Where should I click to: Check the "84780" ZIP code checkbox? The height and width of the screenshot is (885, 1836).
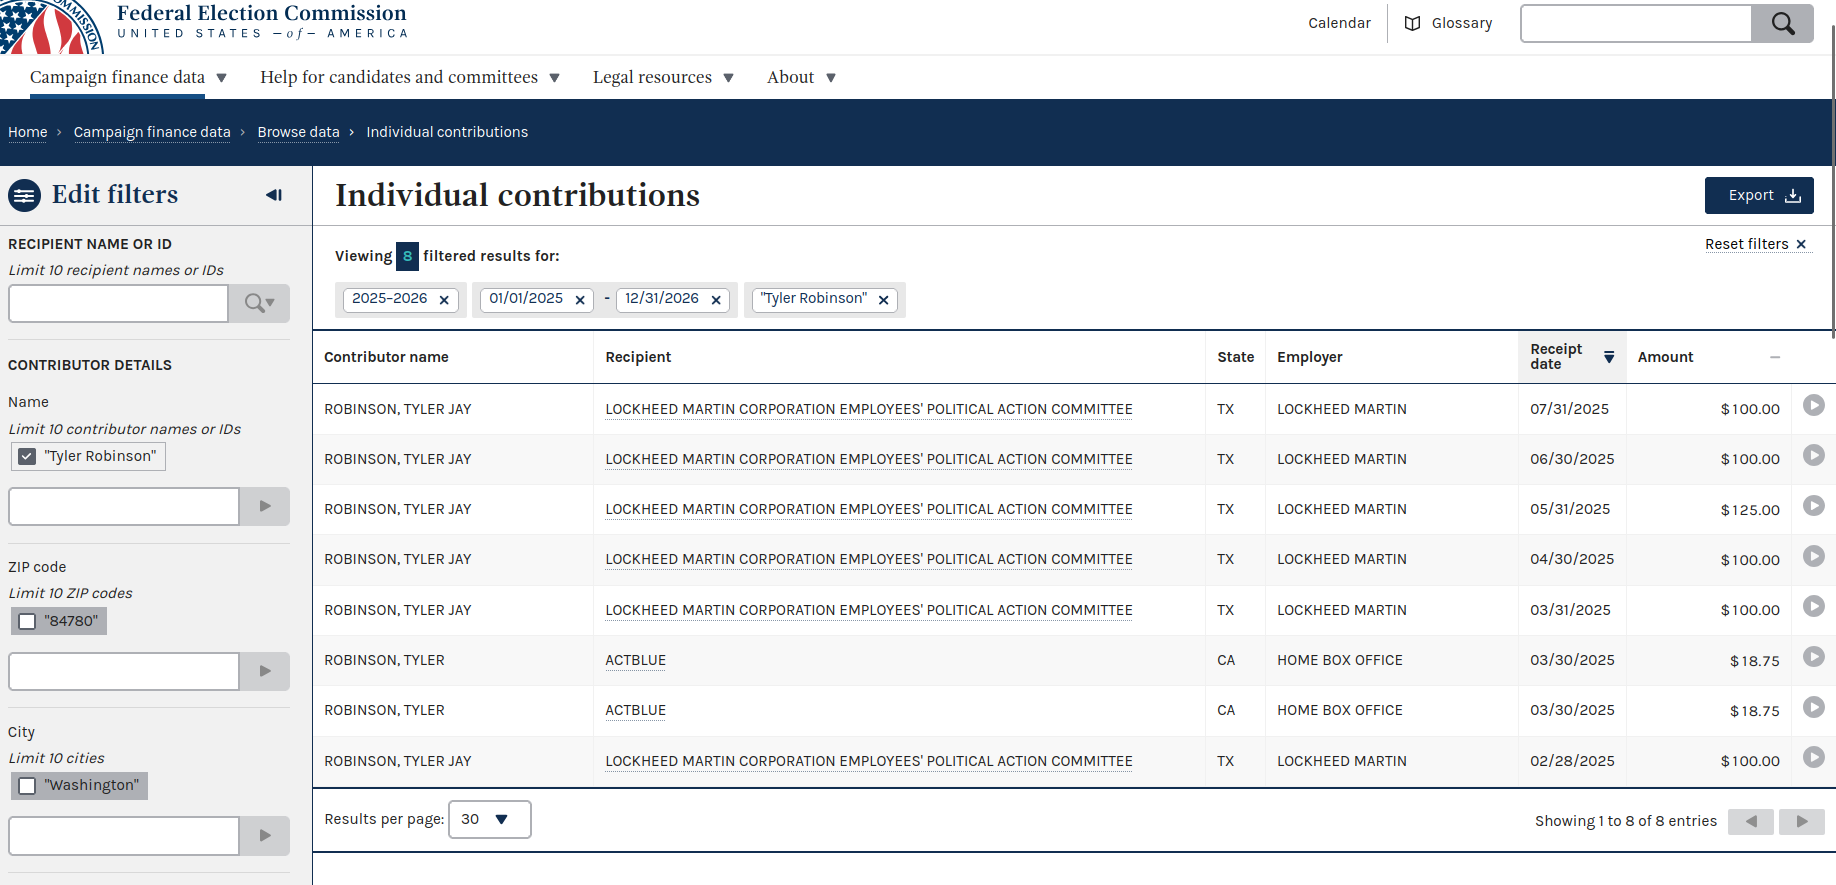pyautogui.click(x=27, y=621)
